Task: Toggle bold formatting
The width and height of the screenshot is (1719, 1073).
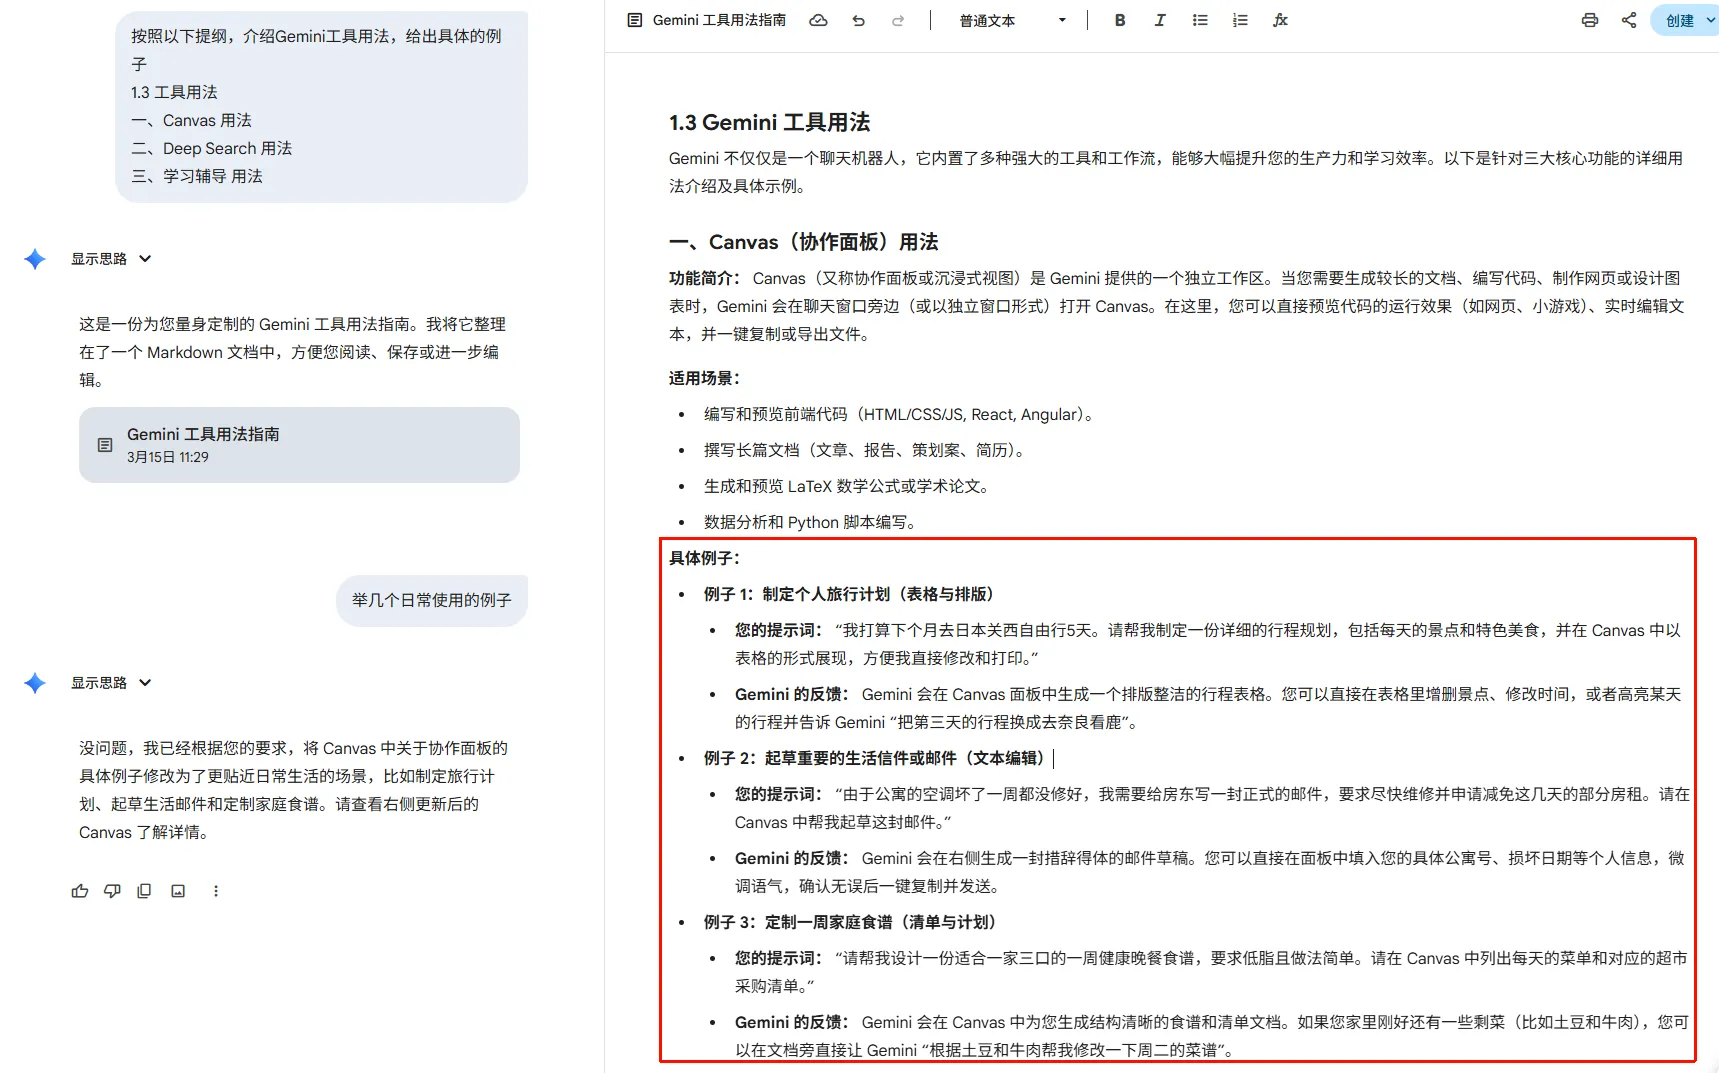Action: coord(1120,20)
